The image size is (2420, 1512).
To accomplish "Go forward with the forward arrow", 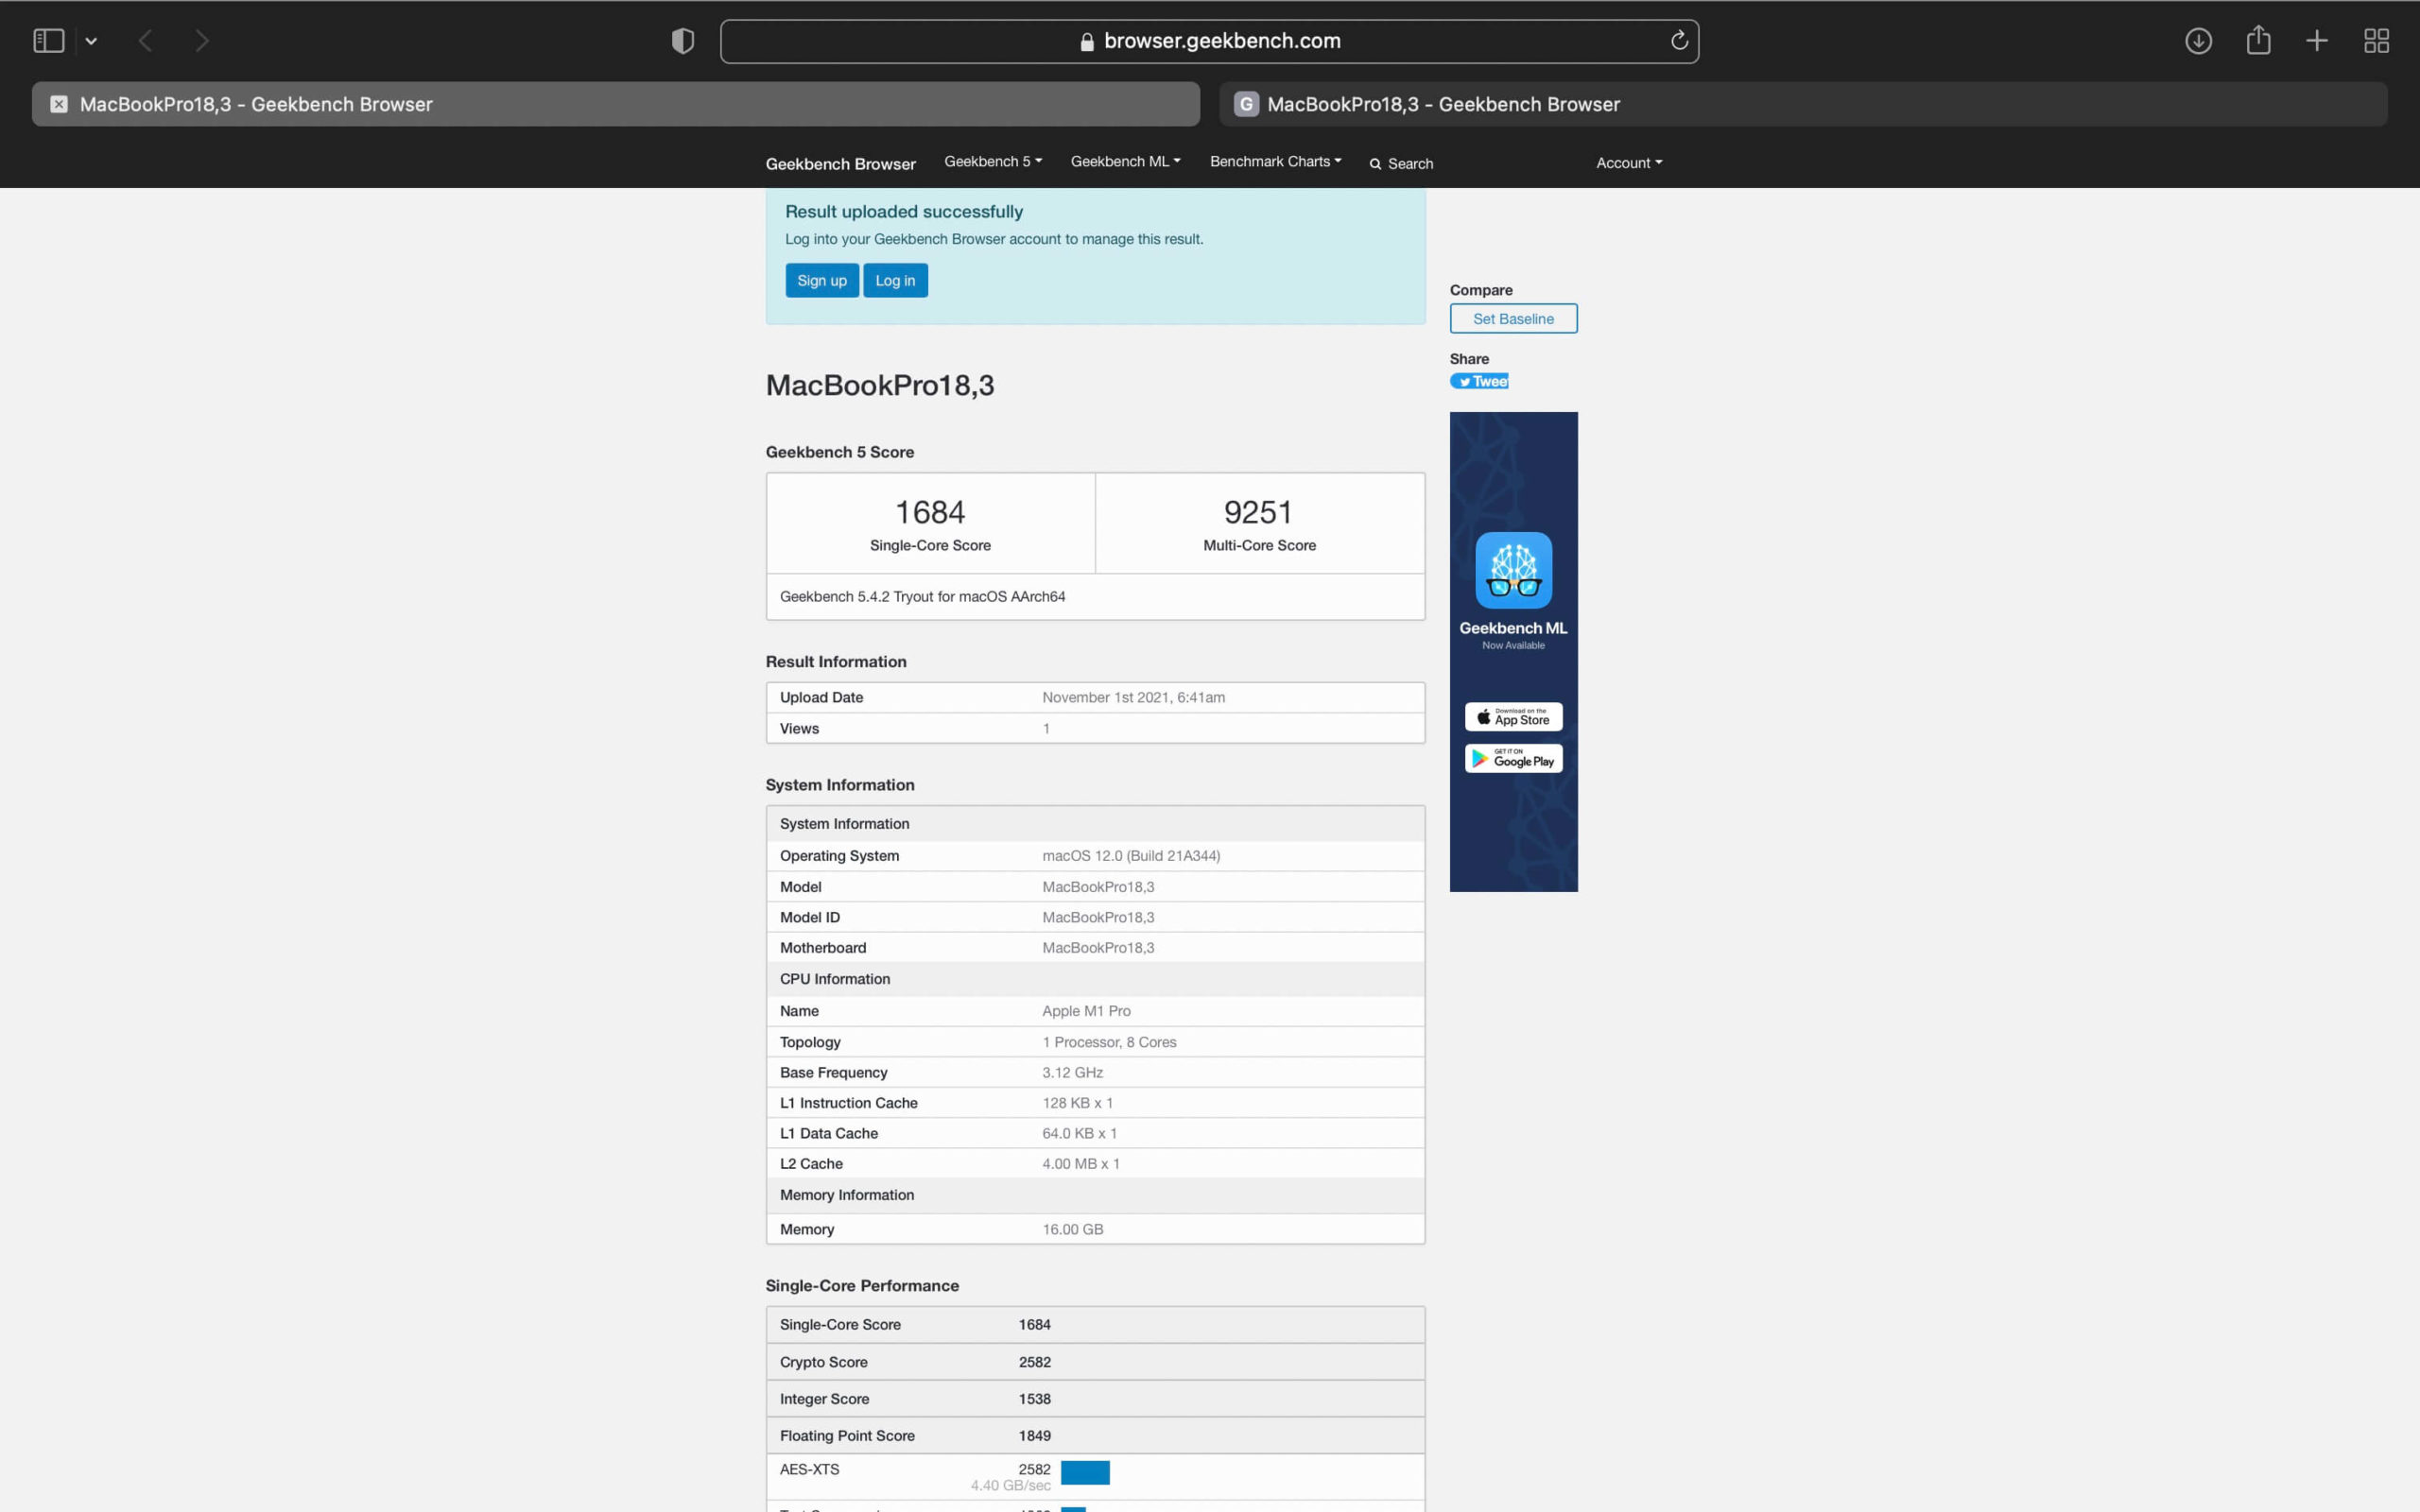I will 202,41.
